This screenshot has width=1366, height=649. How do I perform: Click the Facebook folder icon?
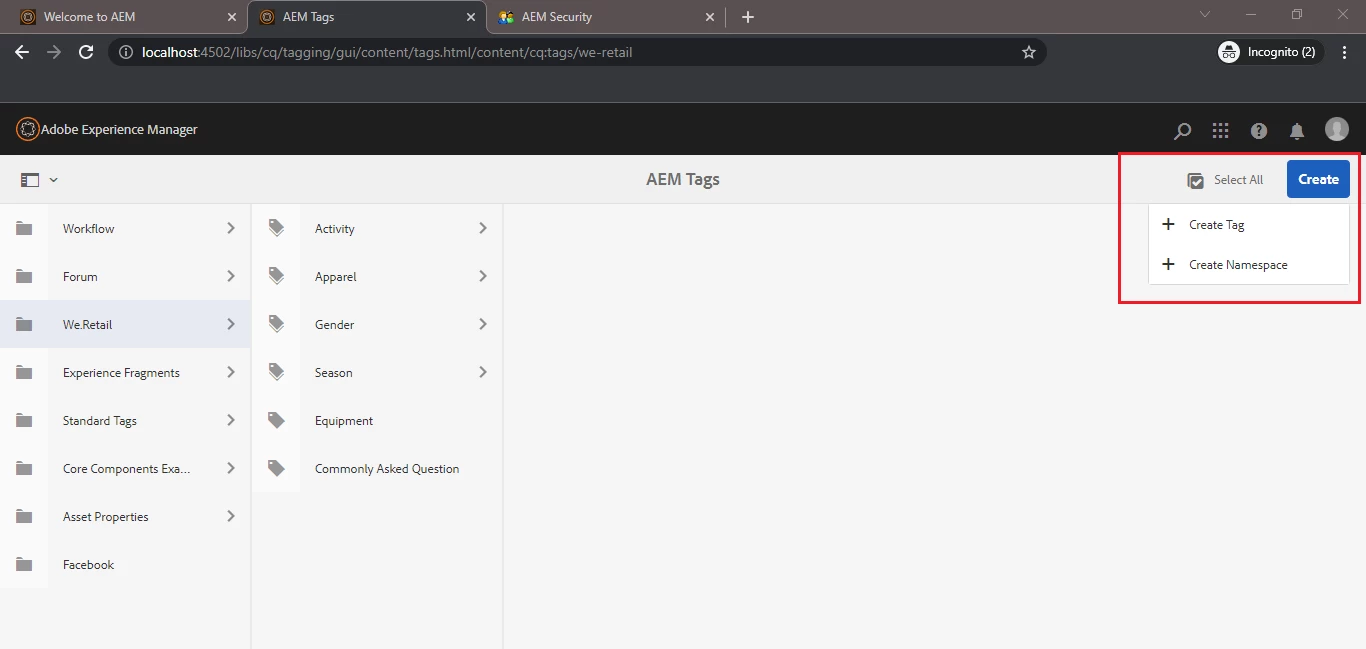[x=24, y=564]
